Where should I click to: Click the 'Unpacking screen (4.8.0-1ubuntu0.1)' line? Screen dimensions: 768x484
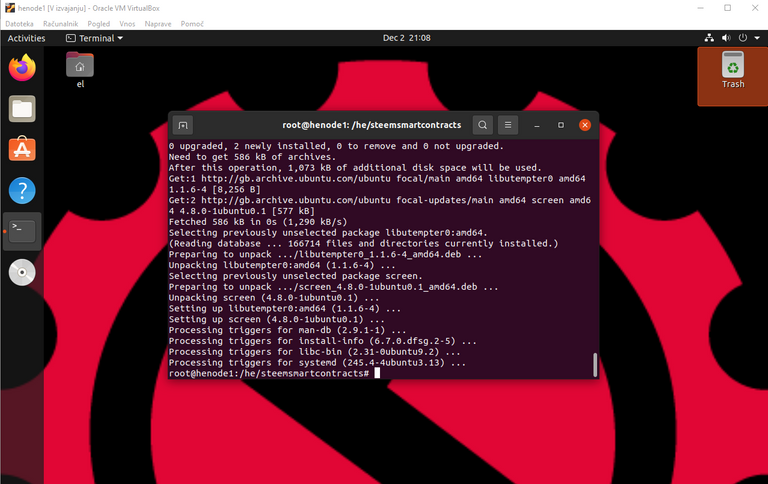coord(274,298)
